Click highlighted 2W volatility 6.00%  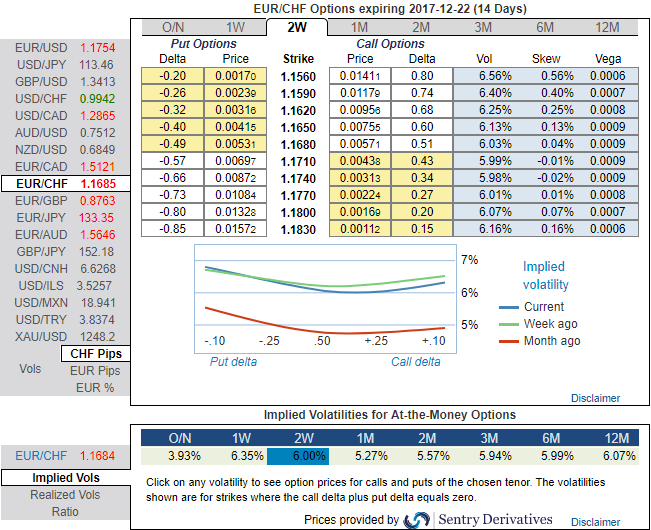298,456
